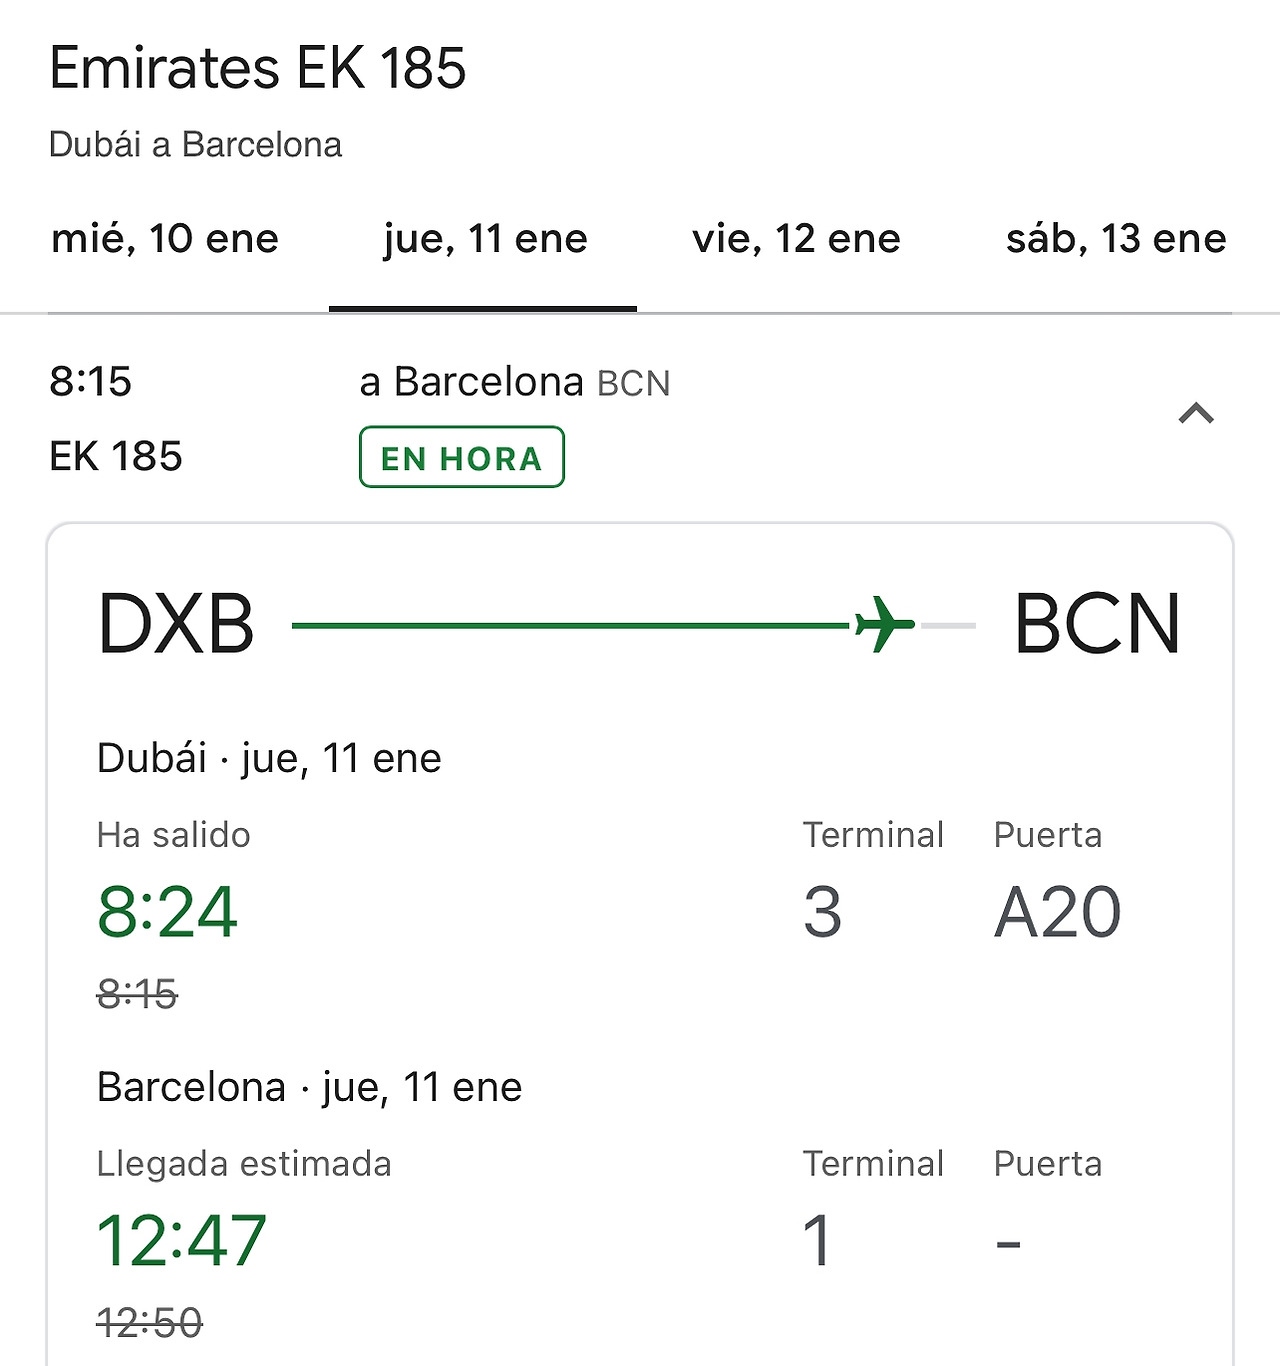Image resolution: width=1280 pixels, height=1366 pixels.
Task: Go to sáb, 13 ene tab
Action: (x=1116, y=238)
